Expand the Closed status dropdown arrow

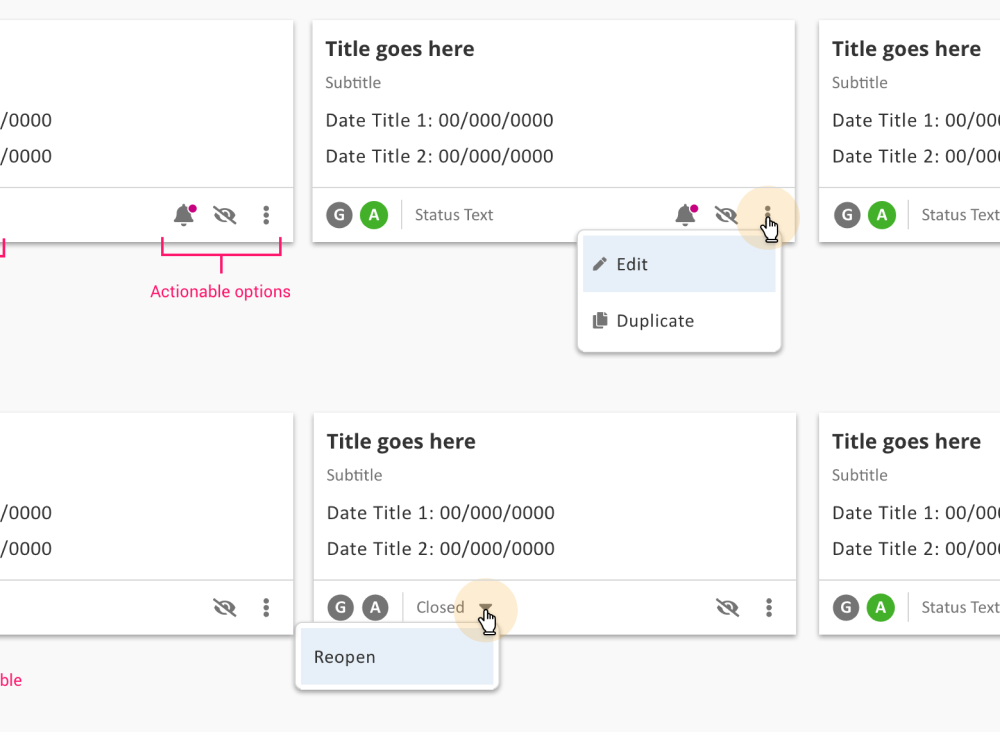pyautogui.click(x=485, y=607)
